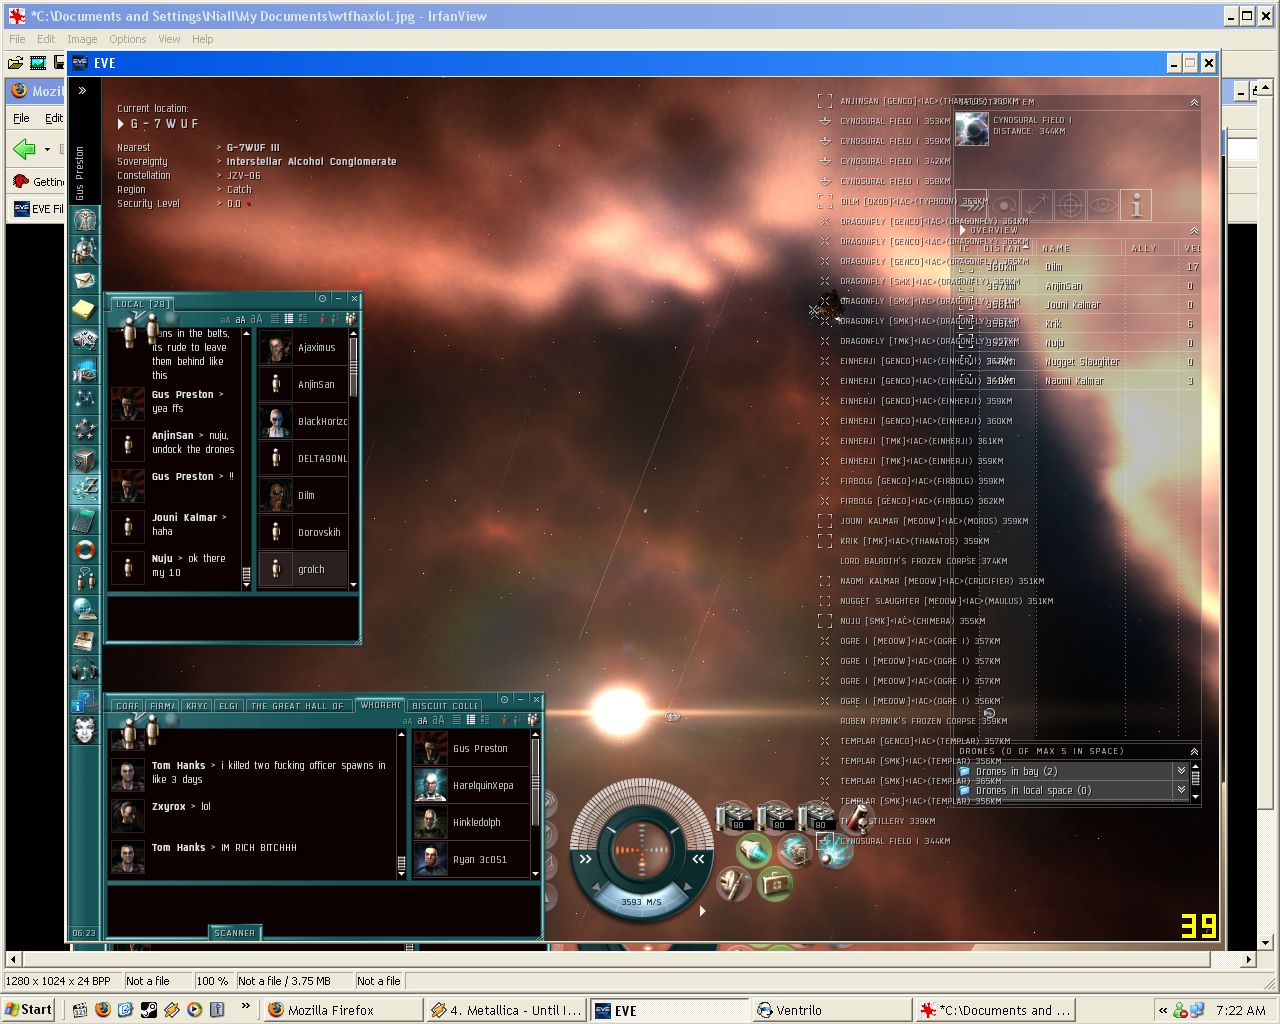Click the Keep at Range icon

pos(1037,205)
